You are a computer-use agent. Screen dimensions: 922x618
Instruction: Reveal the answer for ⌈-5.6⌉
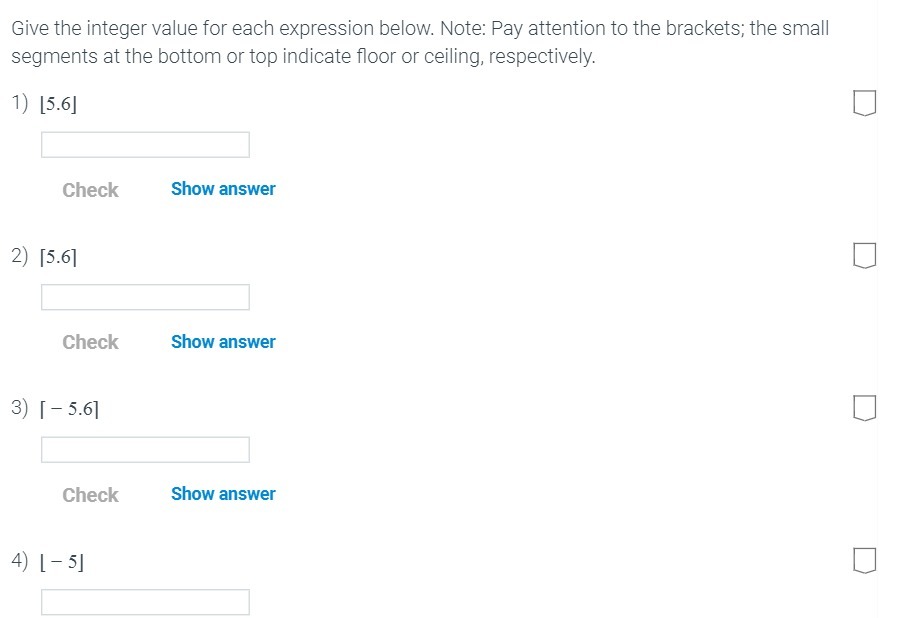[x=222, y=493]
